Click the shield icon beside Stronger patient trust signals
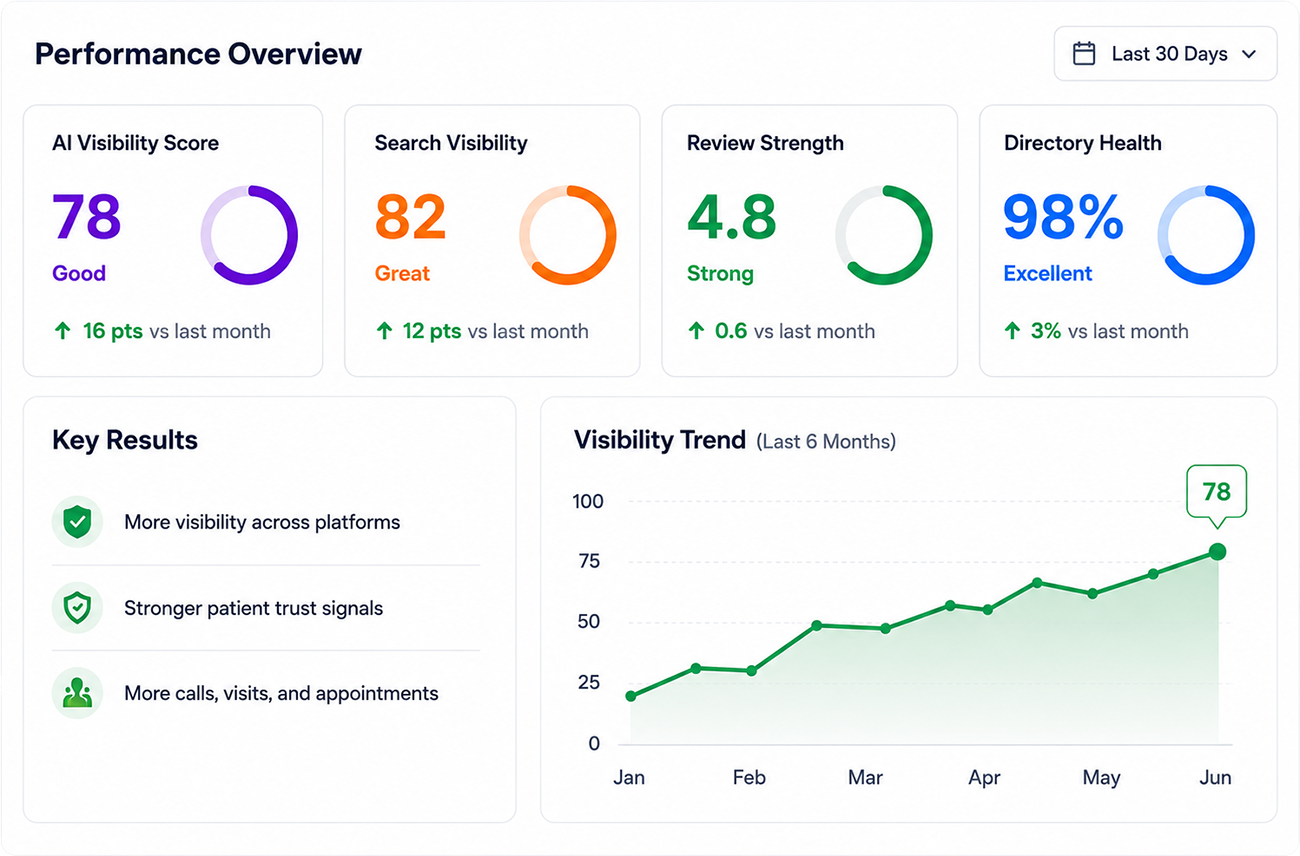The width and height of the screenshot is (1300, 856). 77,607
